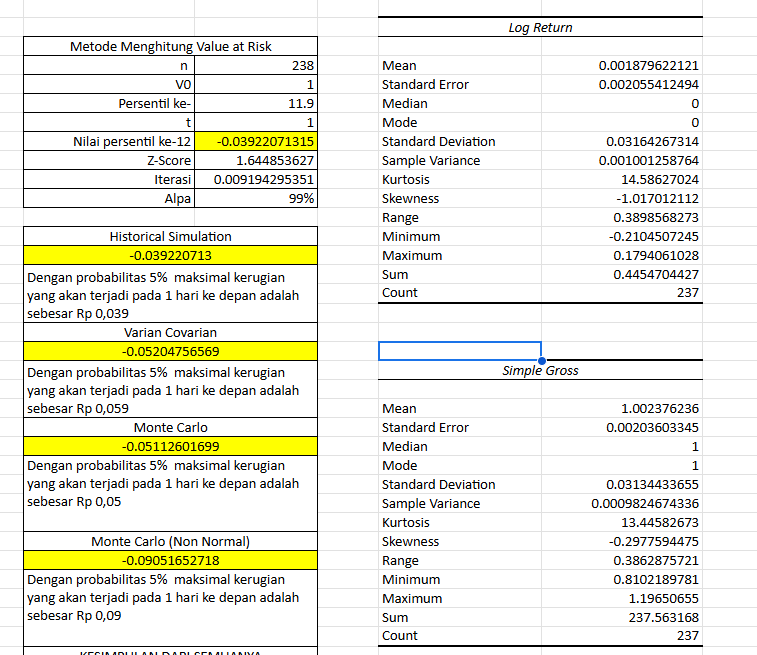Click the Z-Score value 1.644853627
The width and height of the screenshot is (757, 655).
(x=256, y=160)
